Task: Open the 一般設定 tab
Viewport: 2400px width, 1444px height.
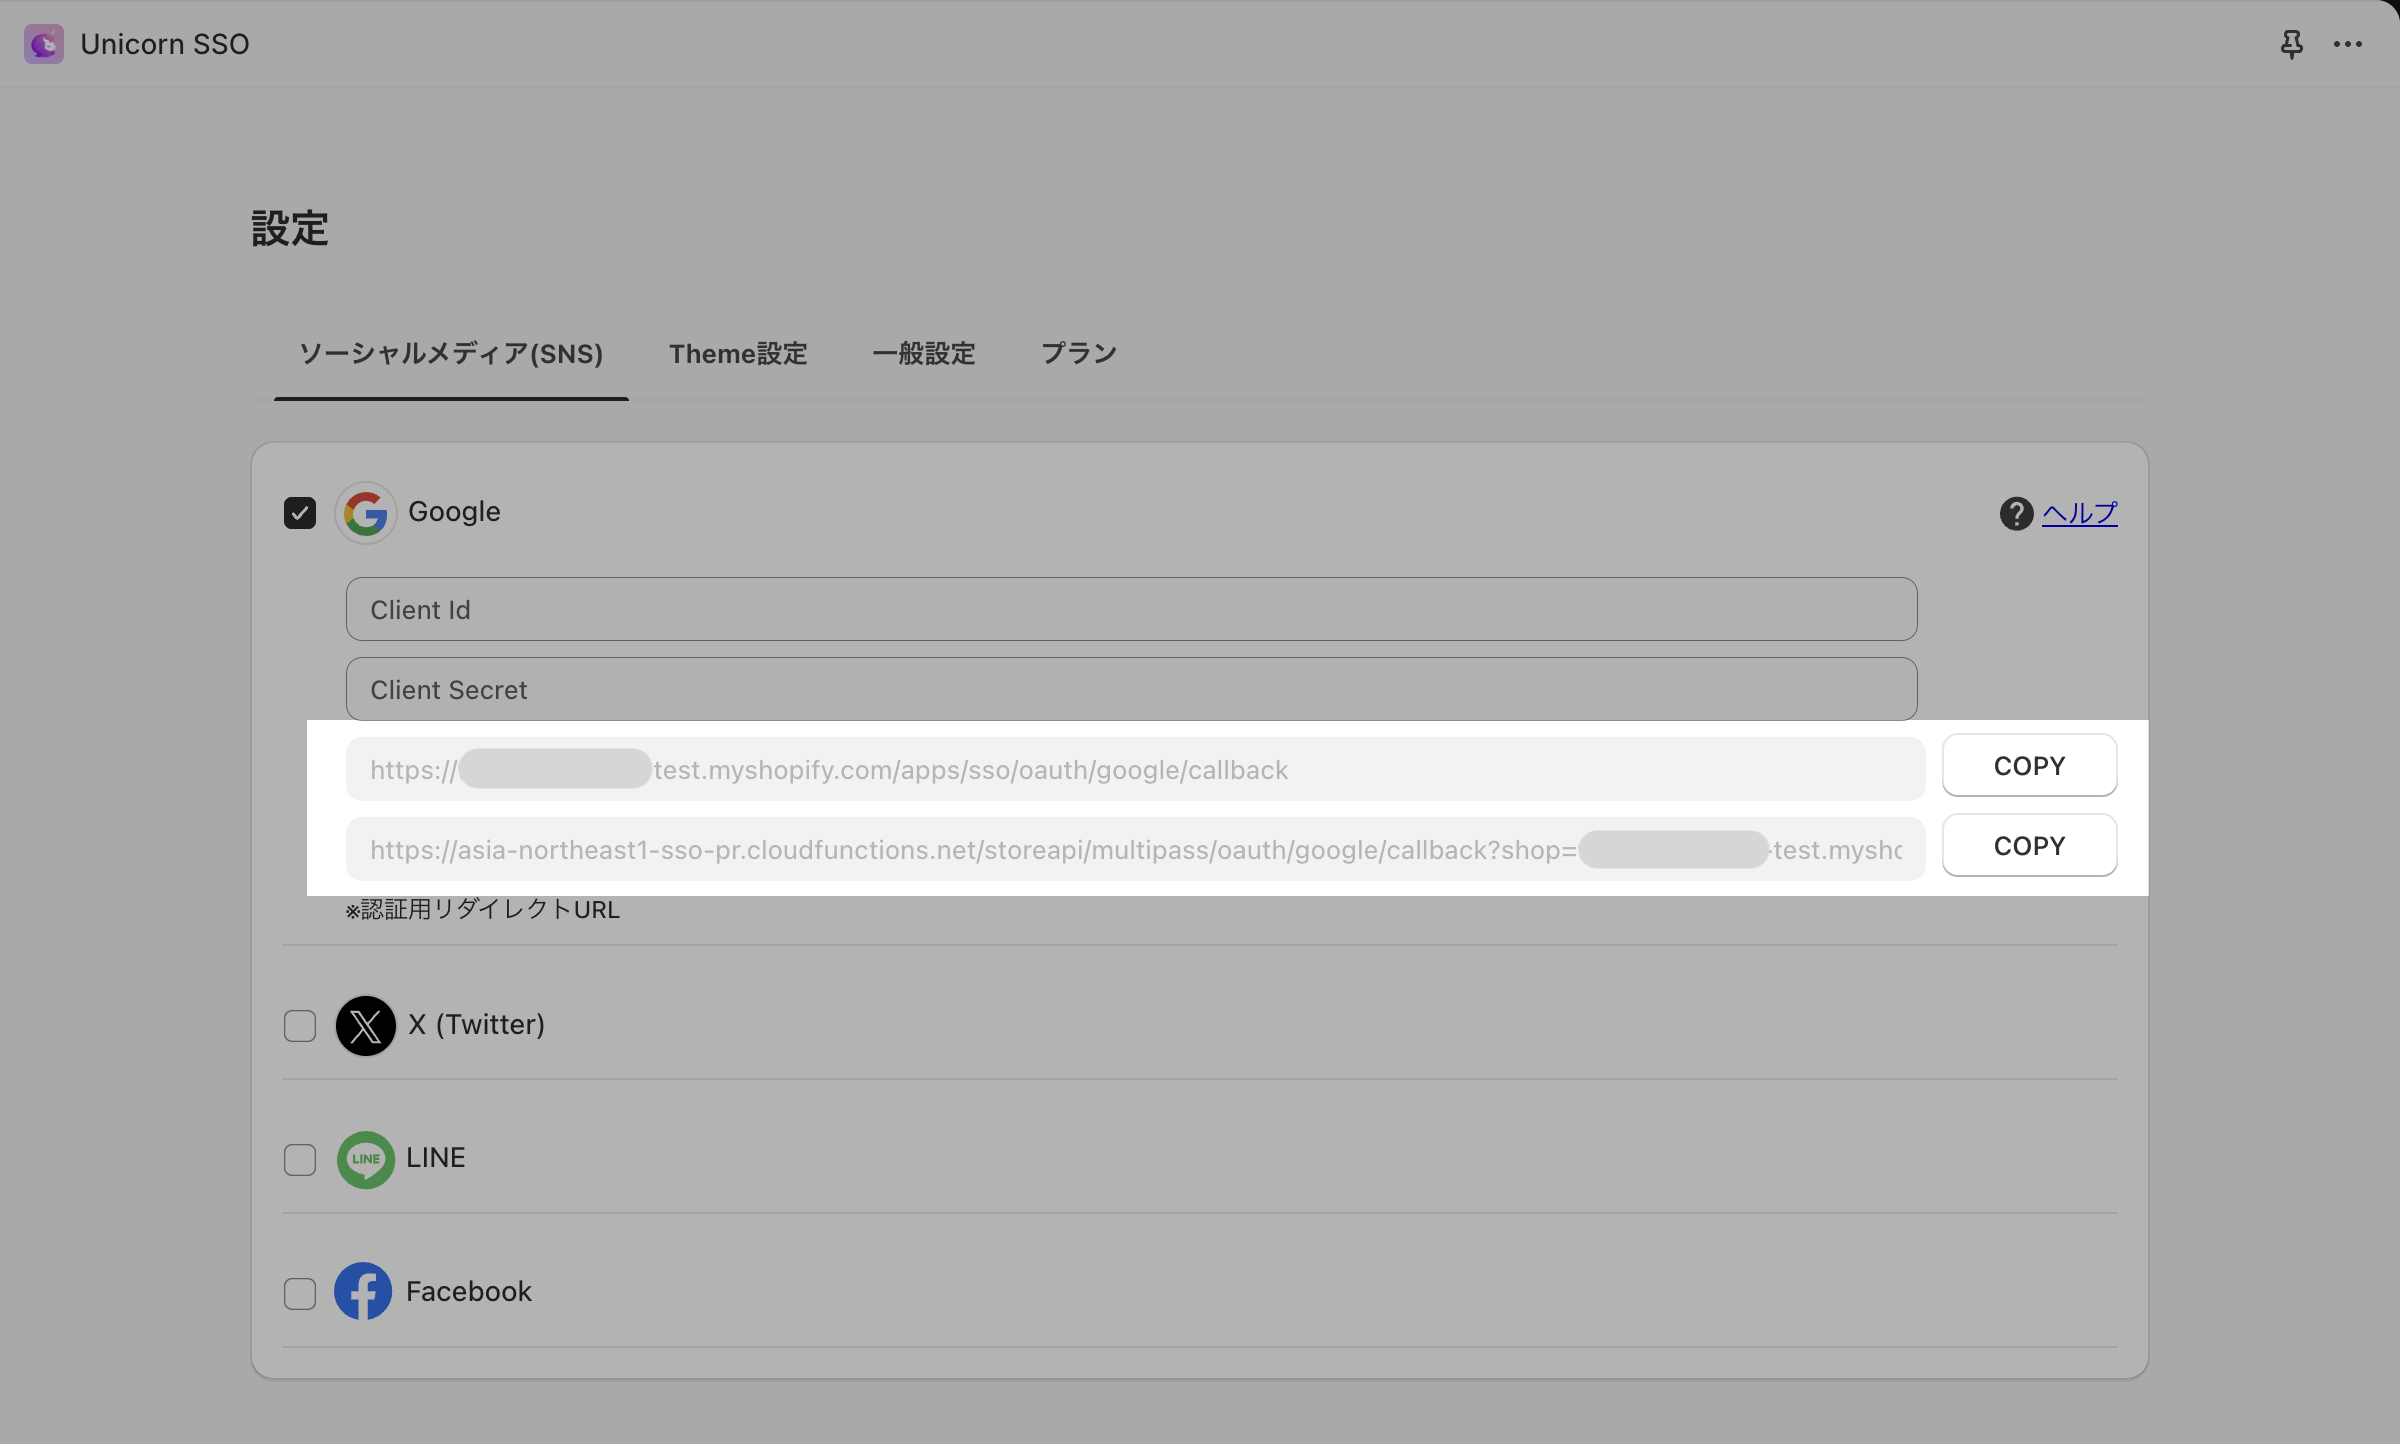Action: pos(923,354)
